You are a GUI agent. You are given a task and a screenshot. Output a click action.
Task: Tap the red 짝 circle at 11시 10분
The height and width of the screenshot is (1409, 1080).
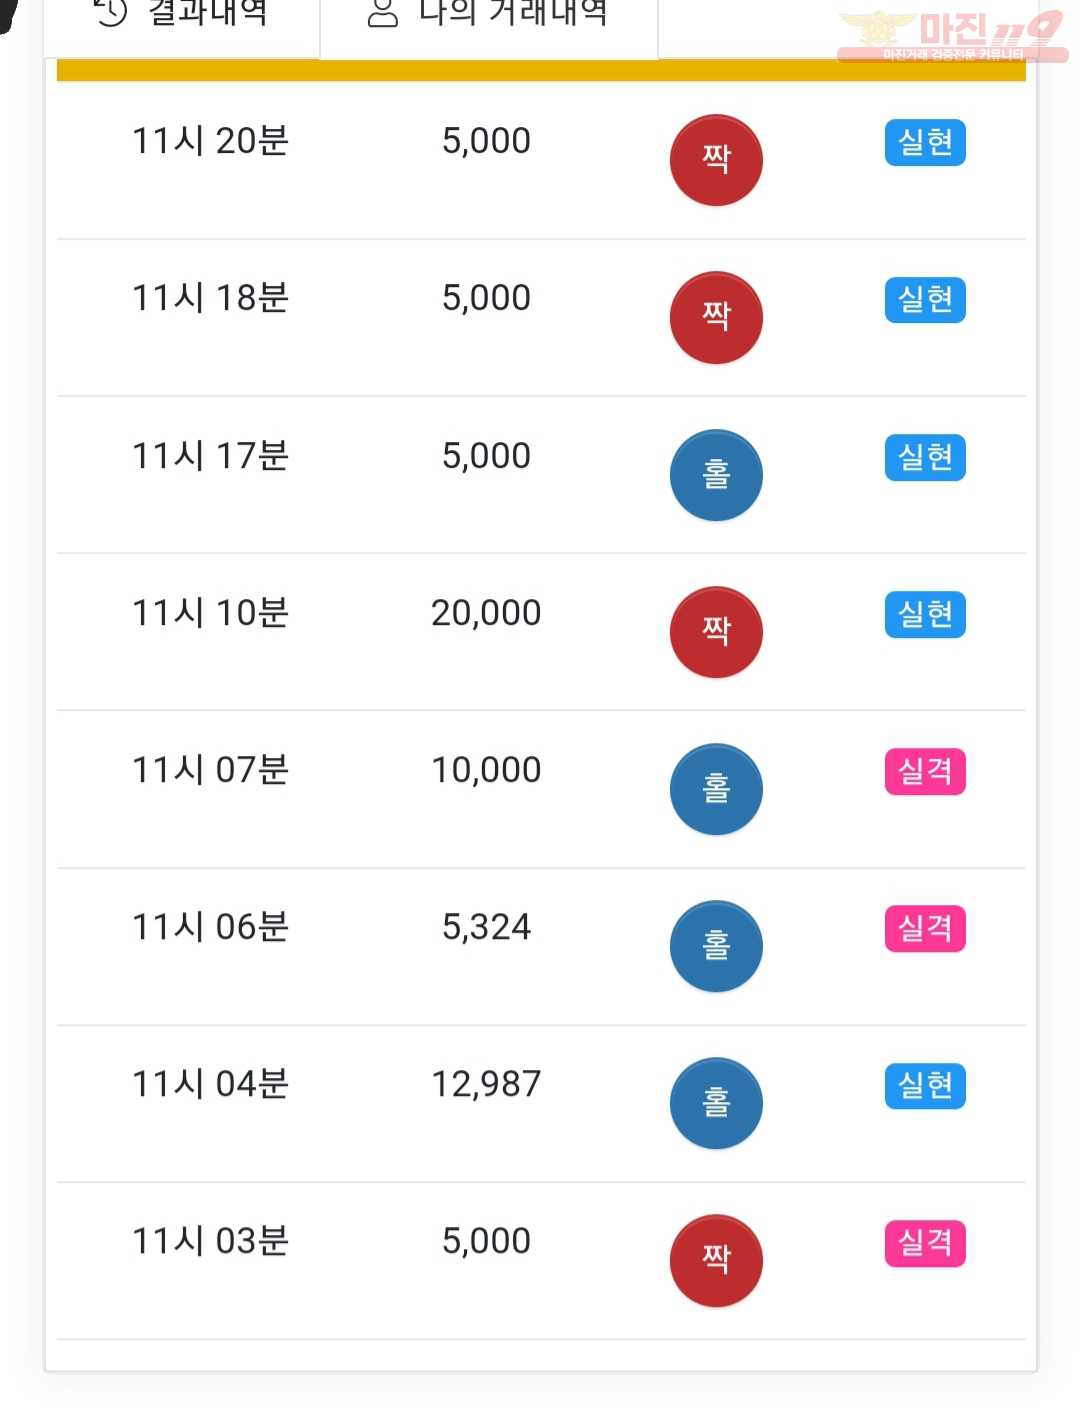tap(716, 632)
